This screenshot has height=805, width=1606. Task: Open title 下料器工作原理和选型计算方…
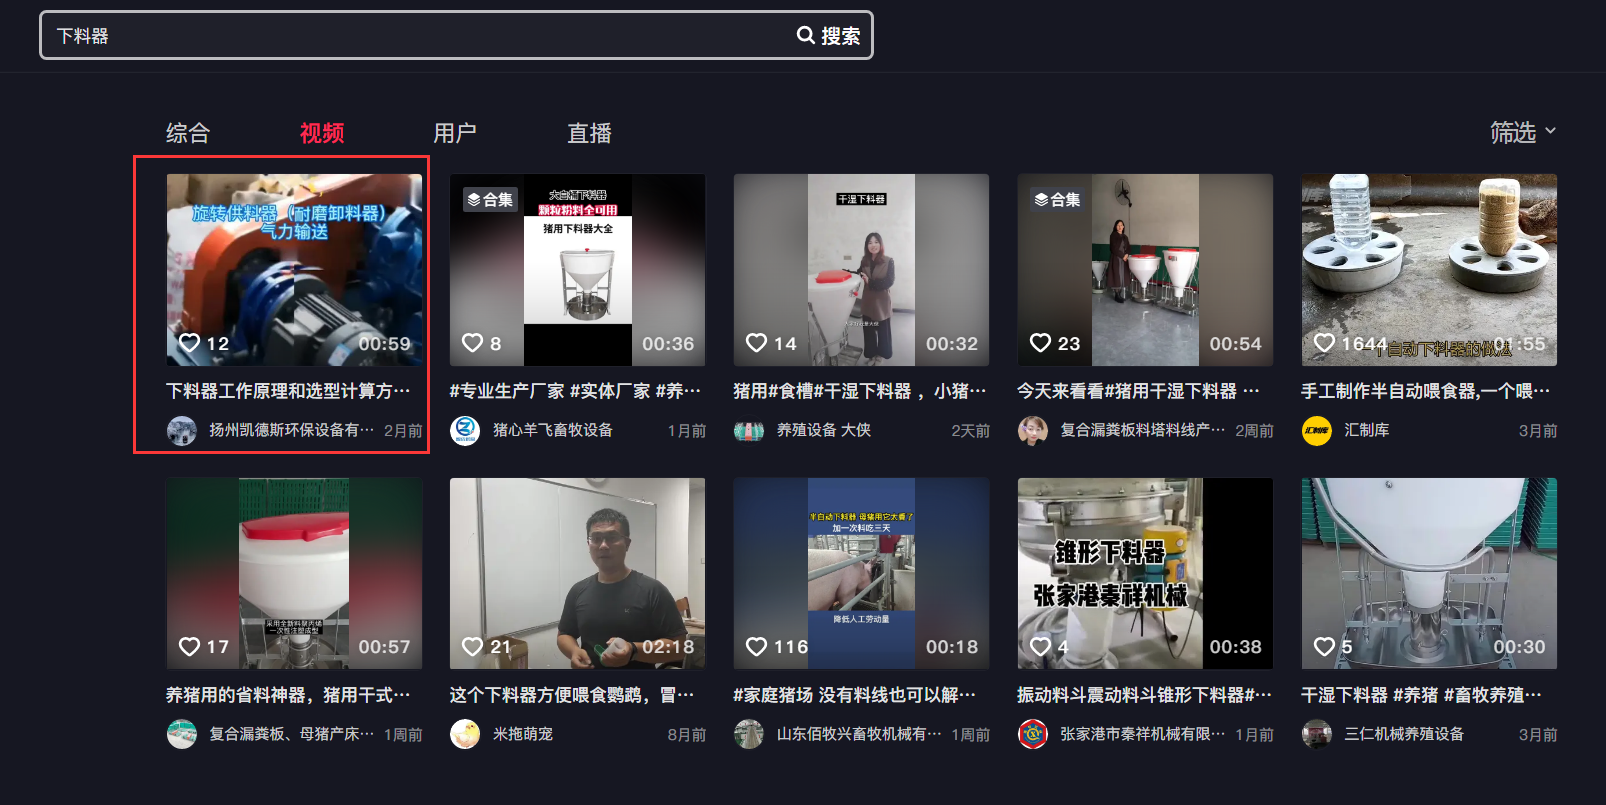coord(288,391)
